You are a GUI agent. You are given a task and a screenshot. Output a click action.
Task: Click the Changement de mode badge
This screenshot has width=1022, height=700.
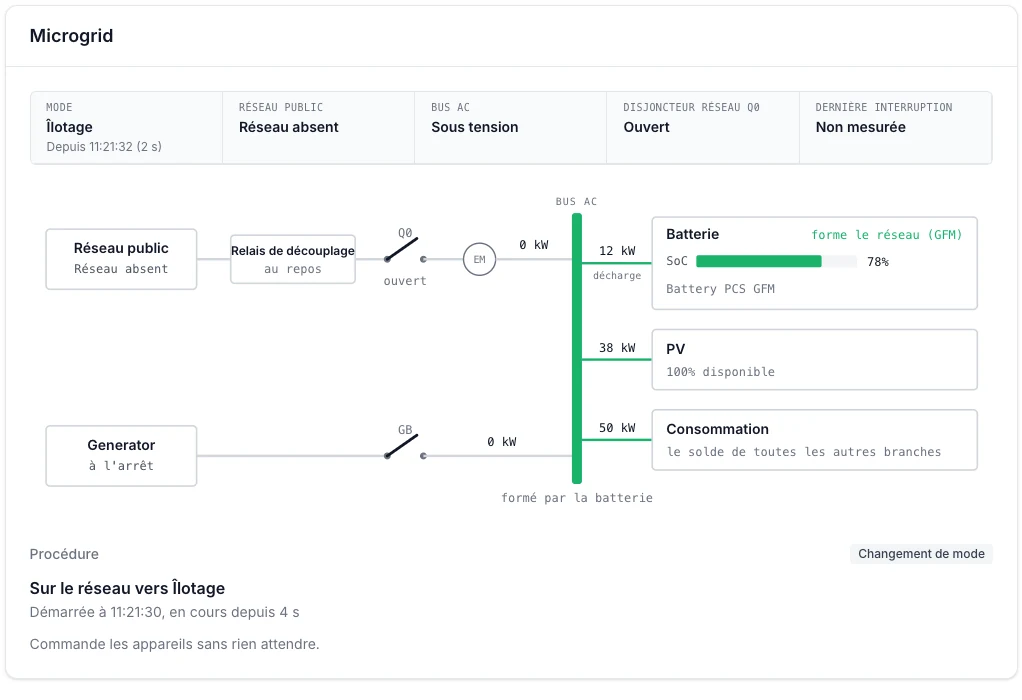[x=921, y=554]
